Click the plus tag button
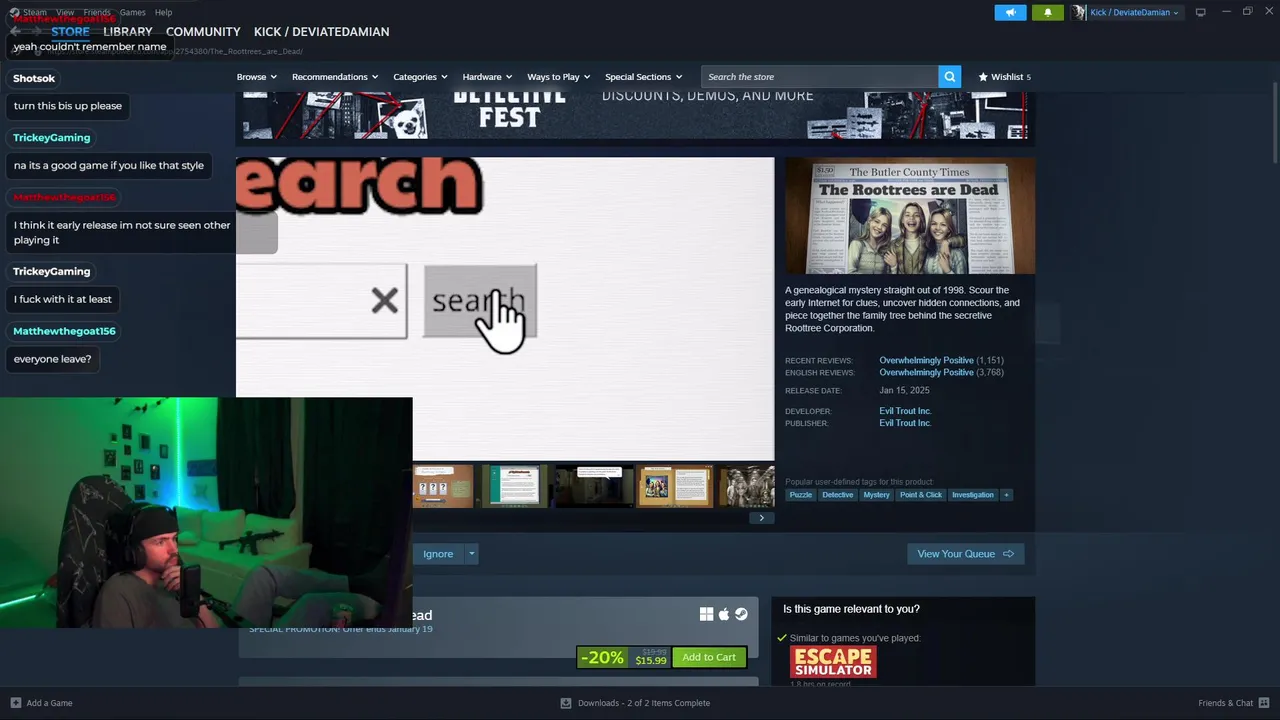Viewport: 1280px width, 720px height. (x=1006, y=495)
